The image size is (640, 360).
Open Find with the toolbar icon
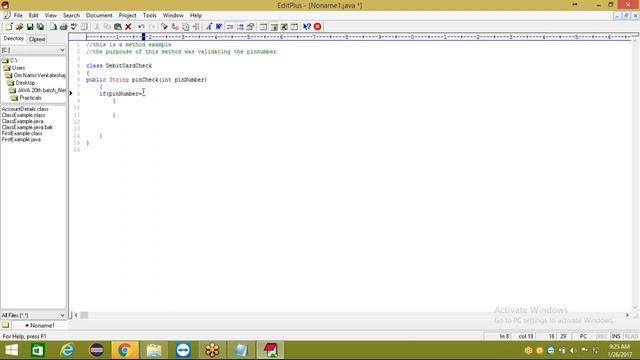tap(164, 27)
